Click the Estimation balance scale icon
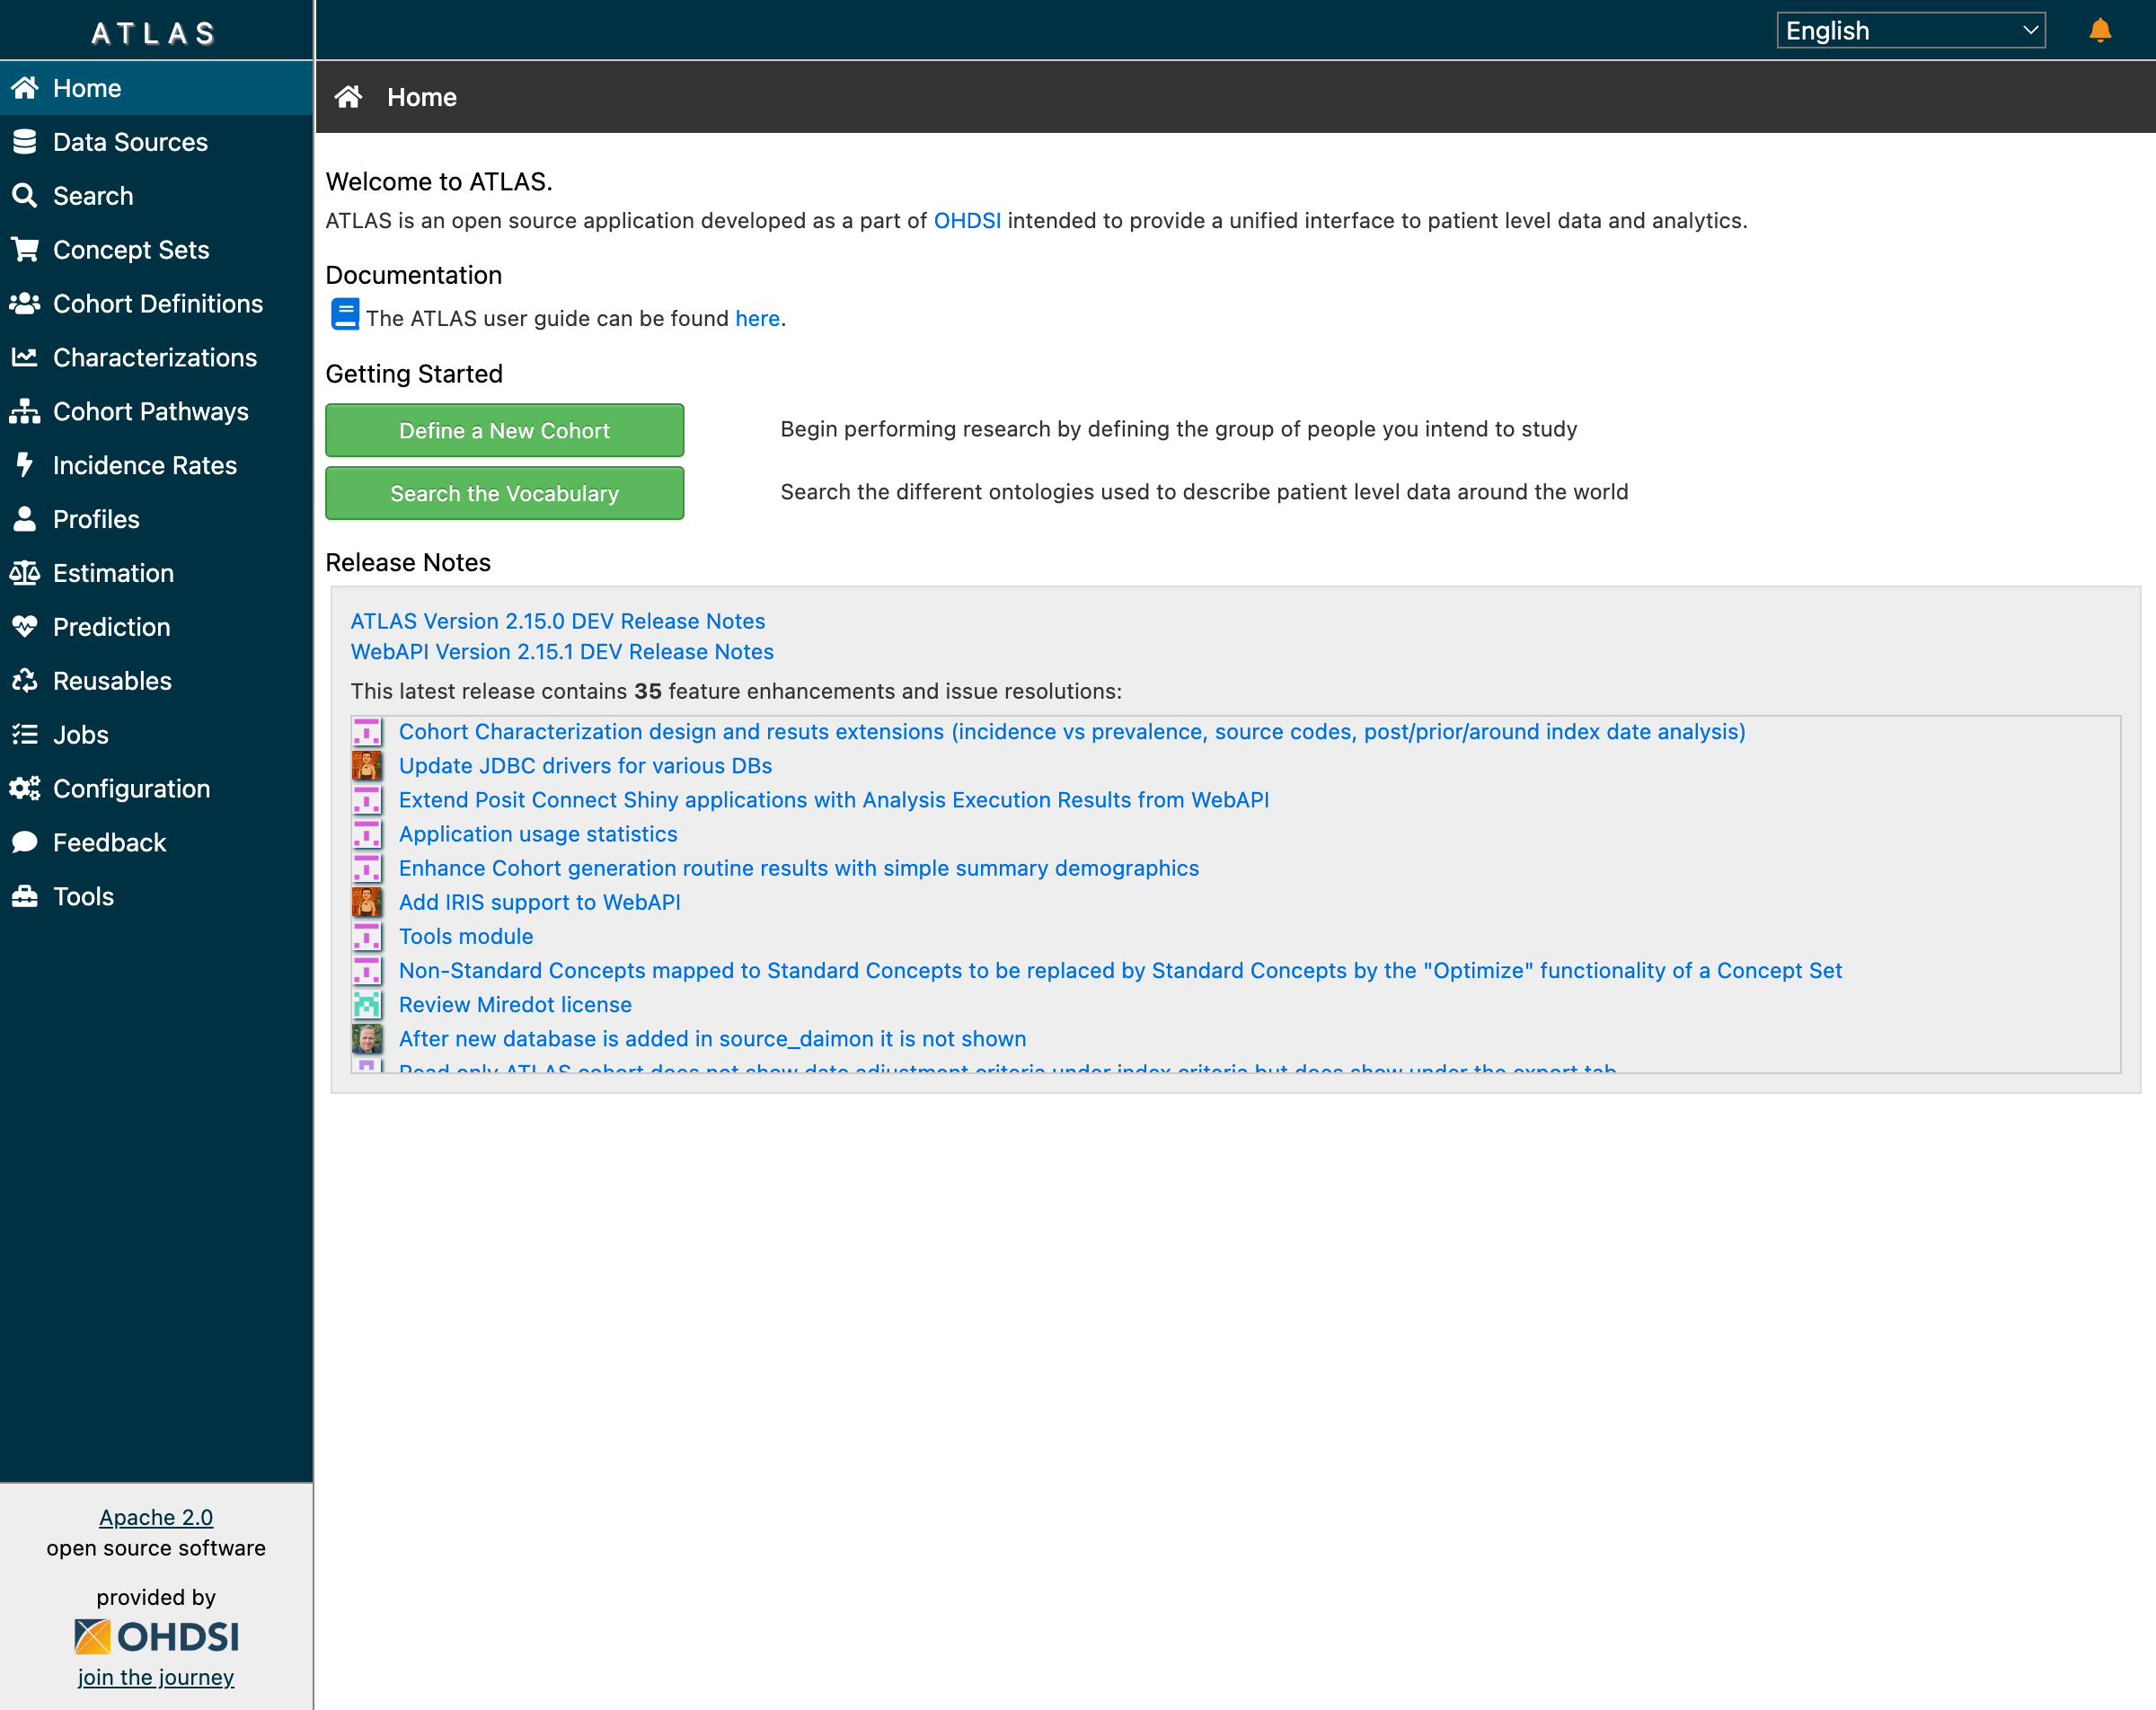This screenshot has width=2156, height=1710. (25, 573)
